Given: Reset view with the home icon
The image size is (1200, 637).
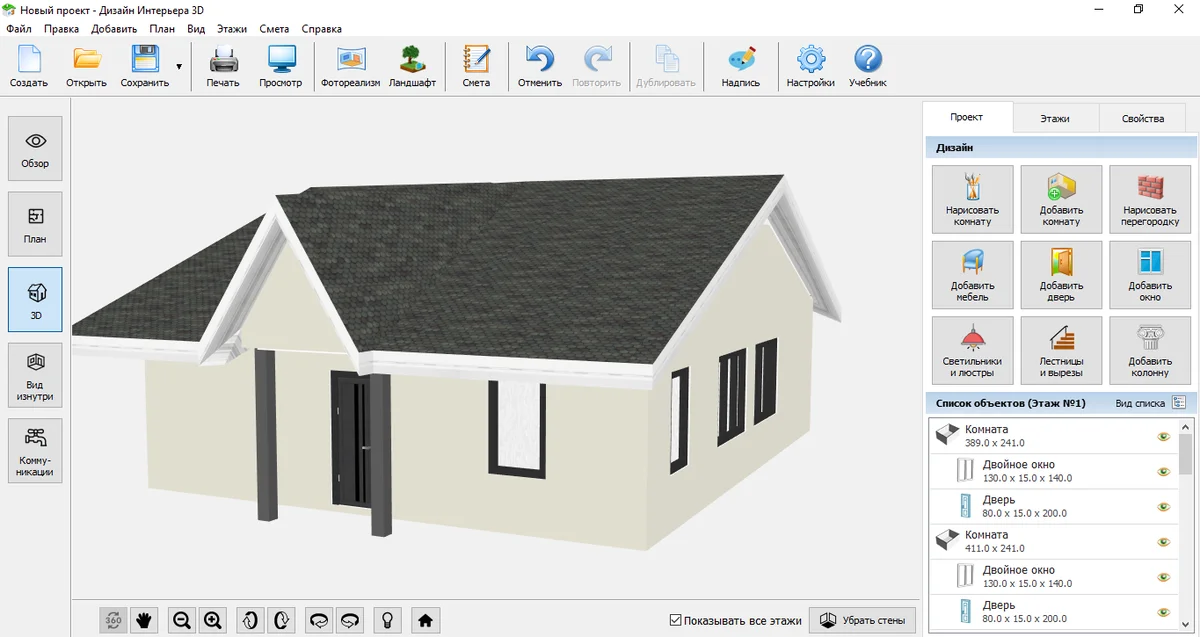Looking at the screenshot, I should point(425,620).
